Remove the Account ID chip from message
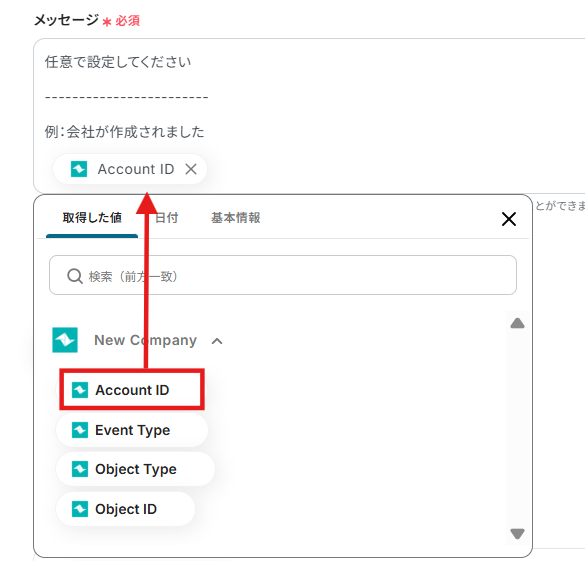585x561 pixels. tap(191, 169)
